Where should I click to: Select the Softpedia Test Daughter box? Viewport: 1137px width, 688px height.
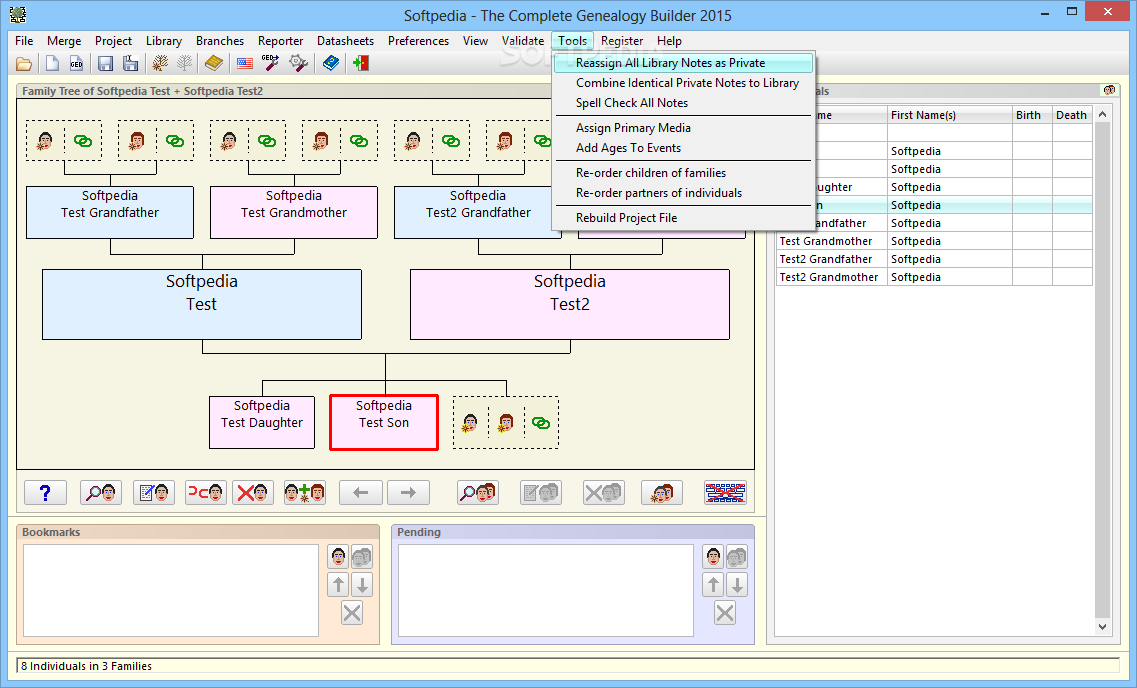[262, 422]
